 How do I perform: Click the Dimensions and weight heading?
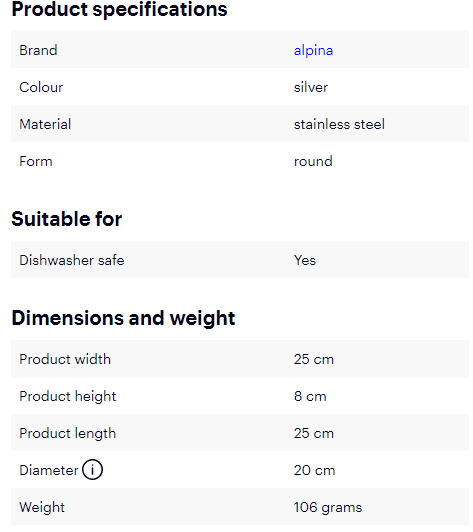[x=123, y=318]
